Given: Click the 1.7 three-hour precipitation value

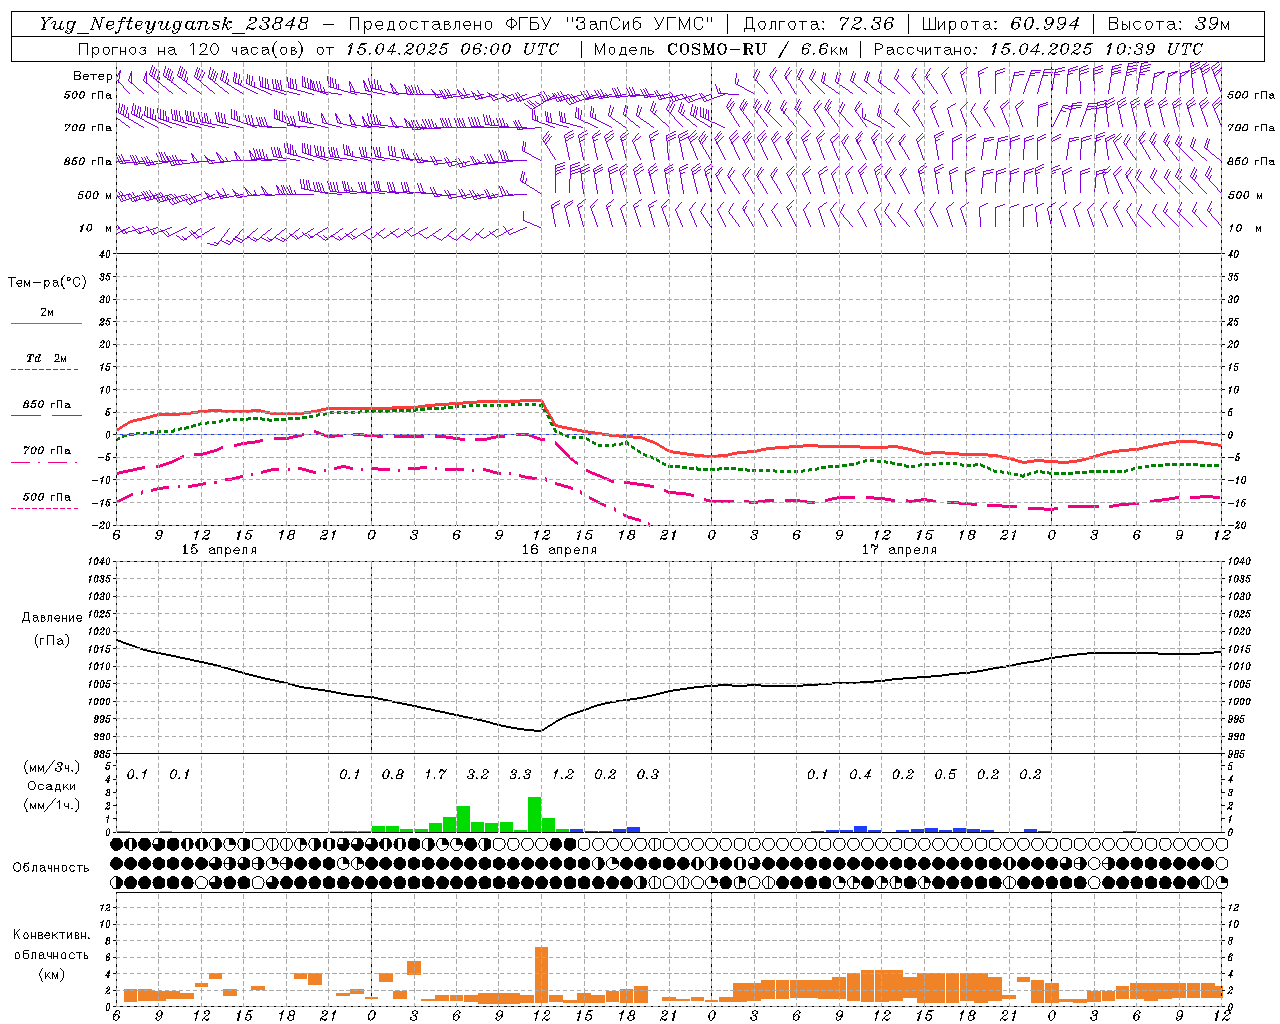Looking at the screenshot, I should tap(435, 775).
